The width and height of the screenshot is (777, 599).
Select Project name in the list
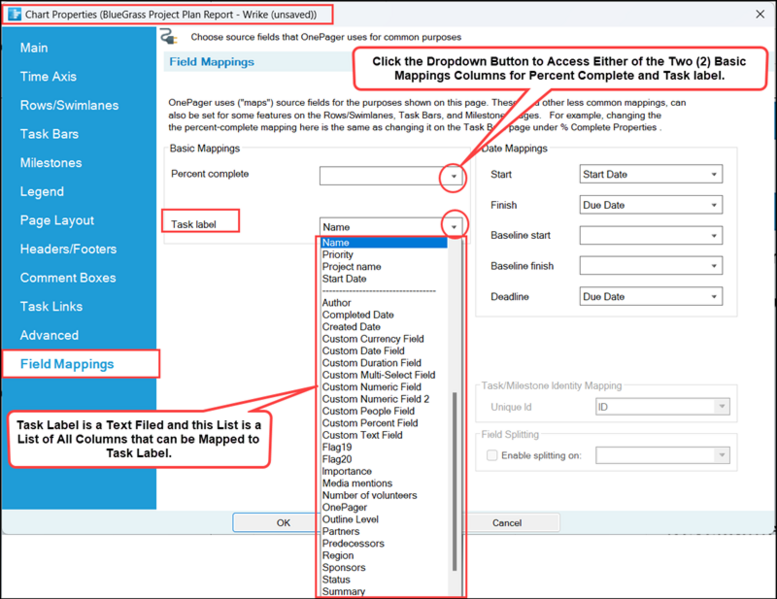pyautogui.click(x=351, y=267)
